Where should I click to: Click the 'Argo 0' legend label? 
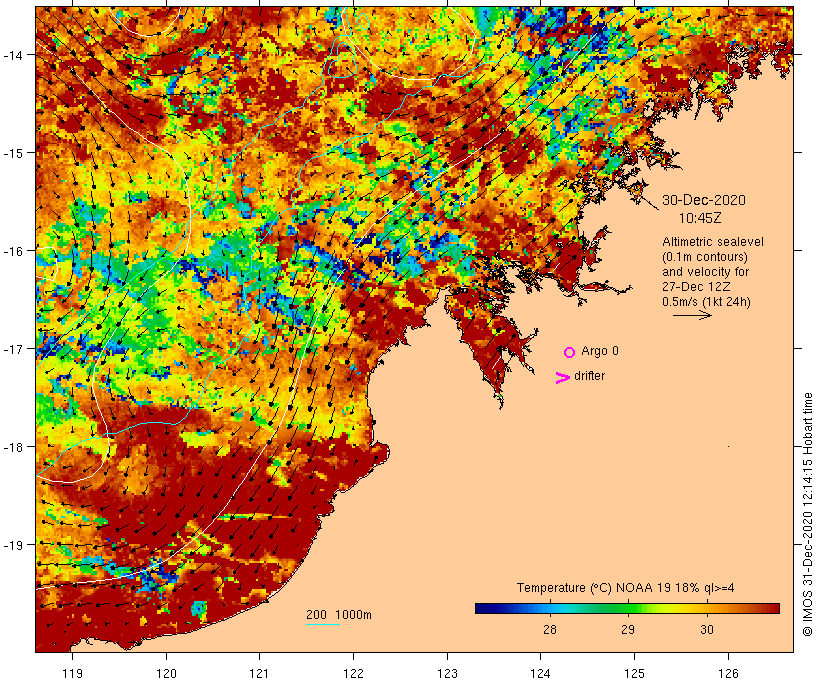point(600,351)
